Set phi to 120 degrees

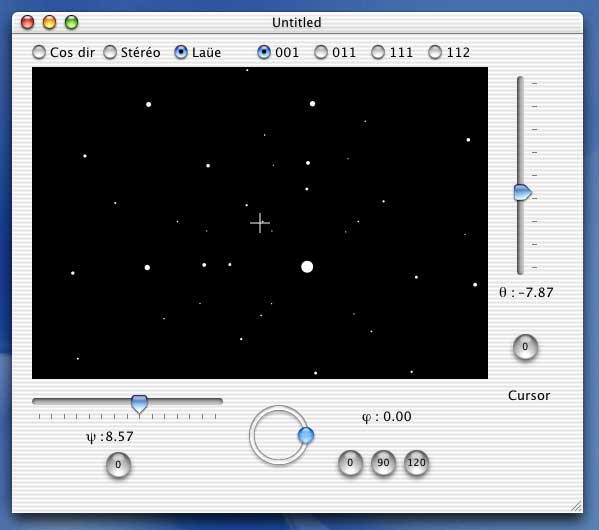pyautogui.click(x=416, y=463)
